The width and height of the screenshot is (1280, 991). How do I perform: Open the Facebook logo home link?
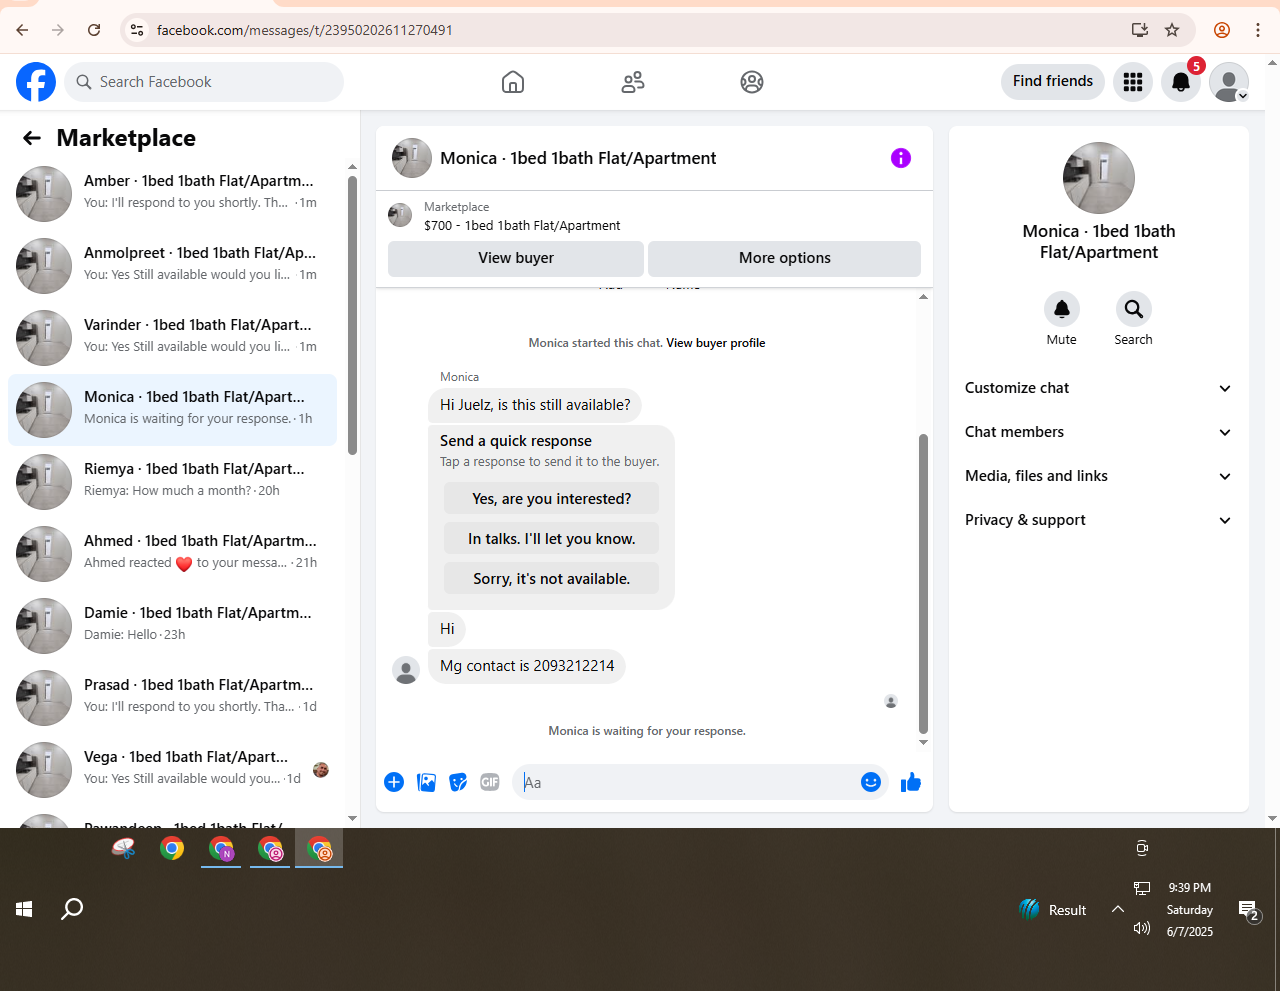pos(36,82)
